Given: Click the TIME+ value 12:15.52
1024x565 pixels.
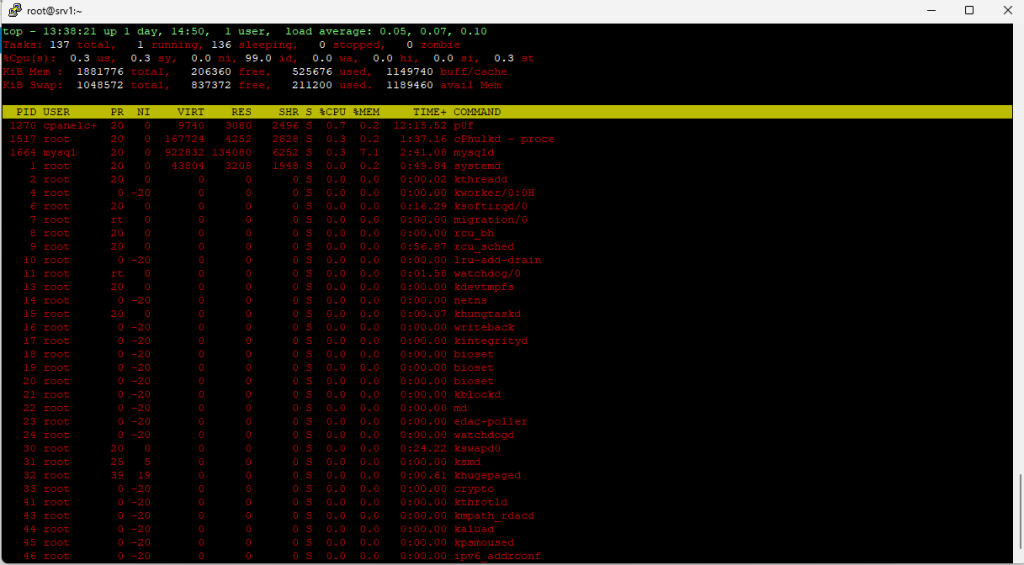Looking at the screenshot, I should click(420, 125).
